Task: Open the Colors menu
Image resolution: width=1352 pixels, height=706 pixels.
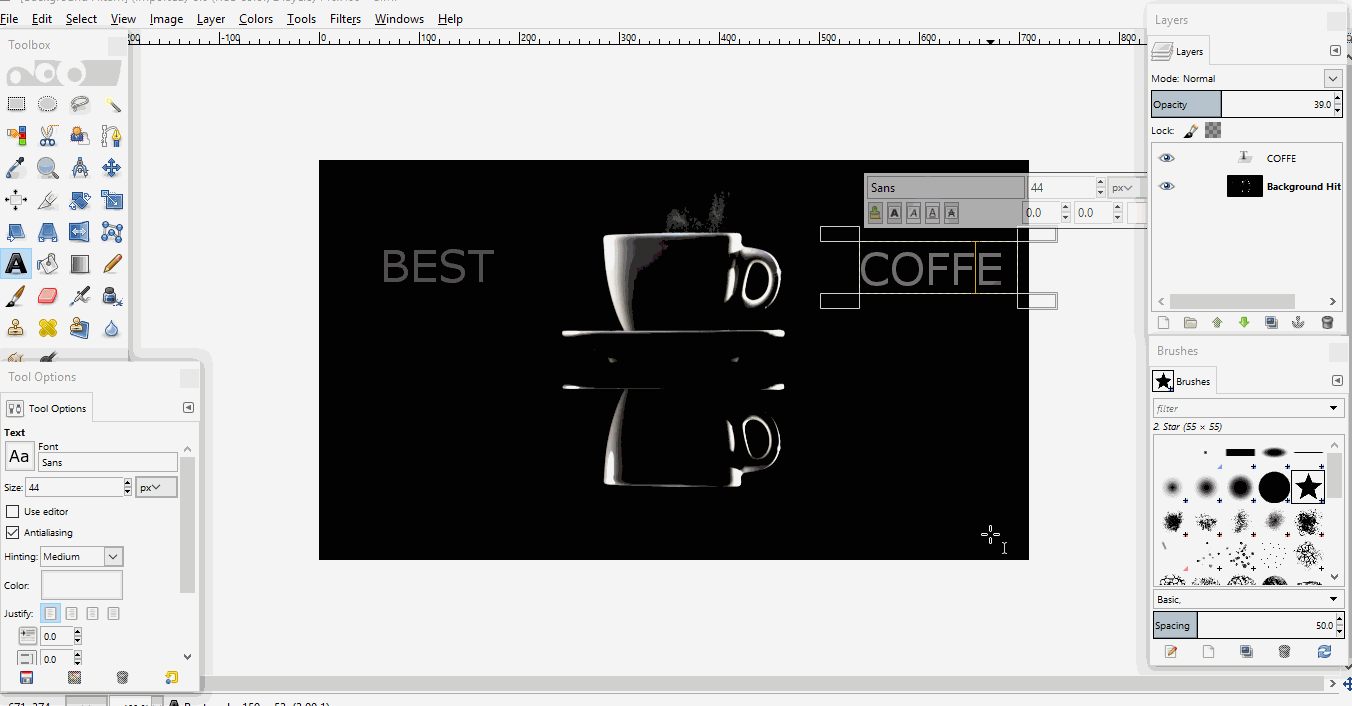Action: [x=256, y=19]
